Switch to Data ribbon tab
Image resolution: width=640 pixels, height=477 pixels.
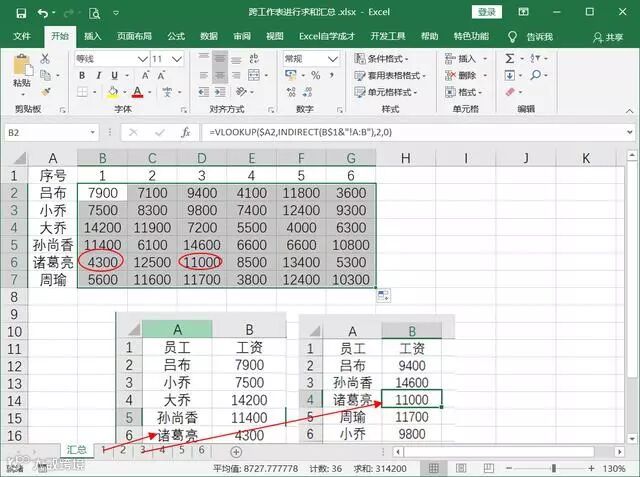point(209,36)
